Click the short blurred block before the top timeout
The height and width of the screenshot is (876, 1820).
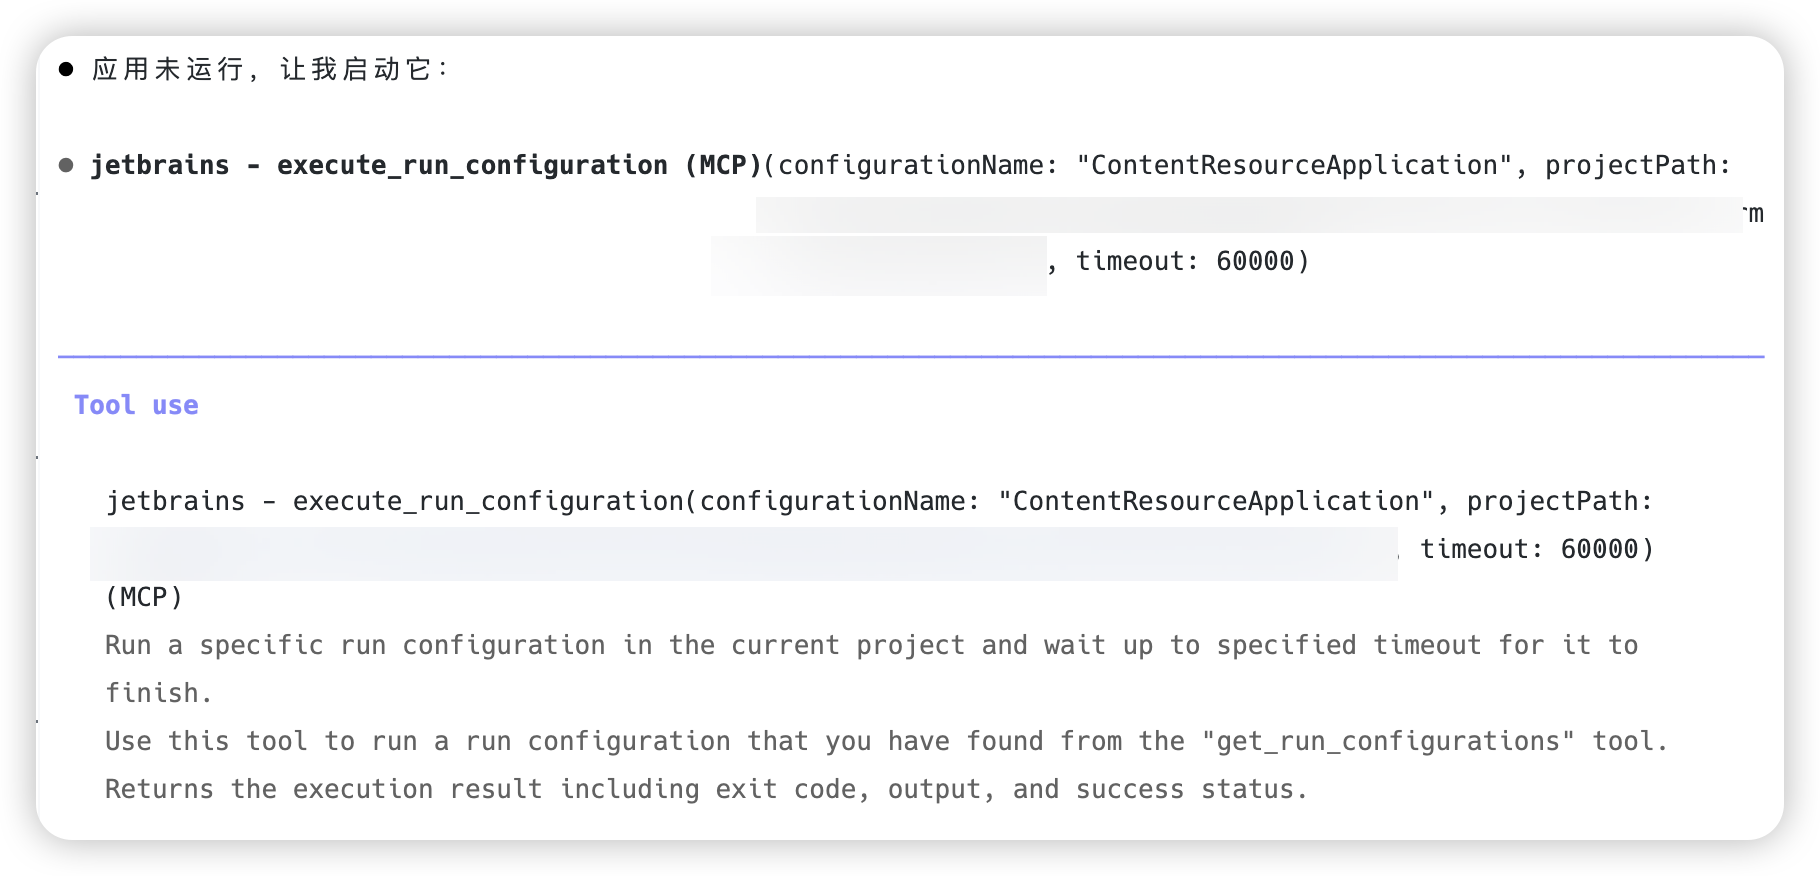(x=878, y=265)
